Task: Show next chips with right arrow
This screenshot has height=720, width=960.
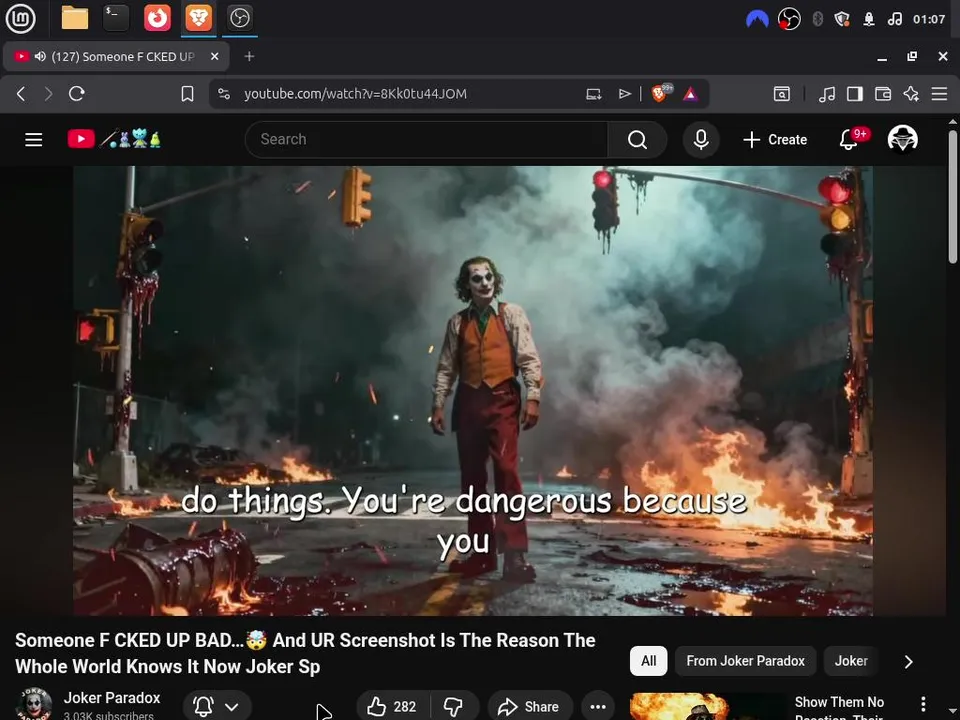Action: 909,662
